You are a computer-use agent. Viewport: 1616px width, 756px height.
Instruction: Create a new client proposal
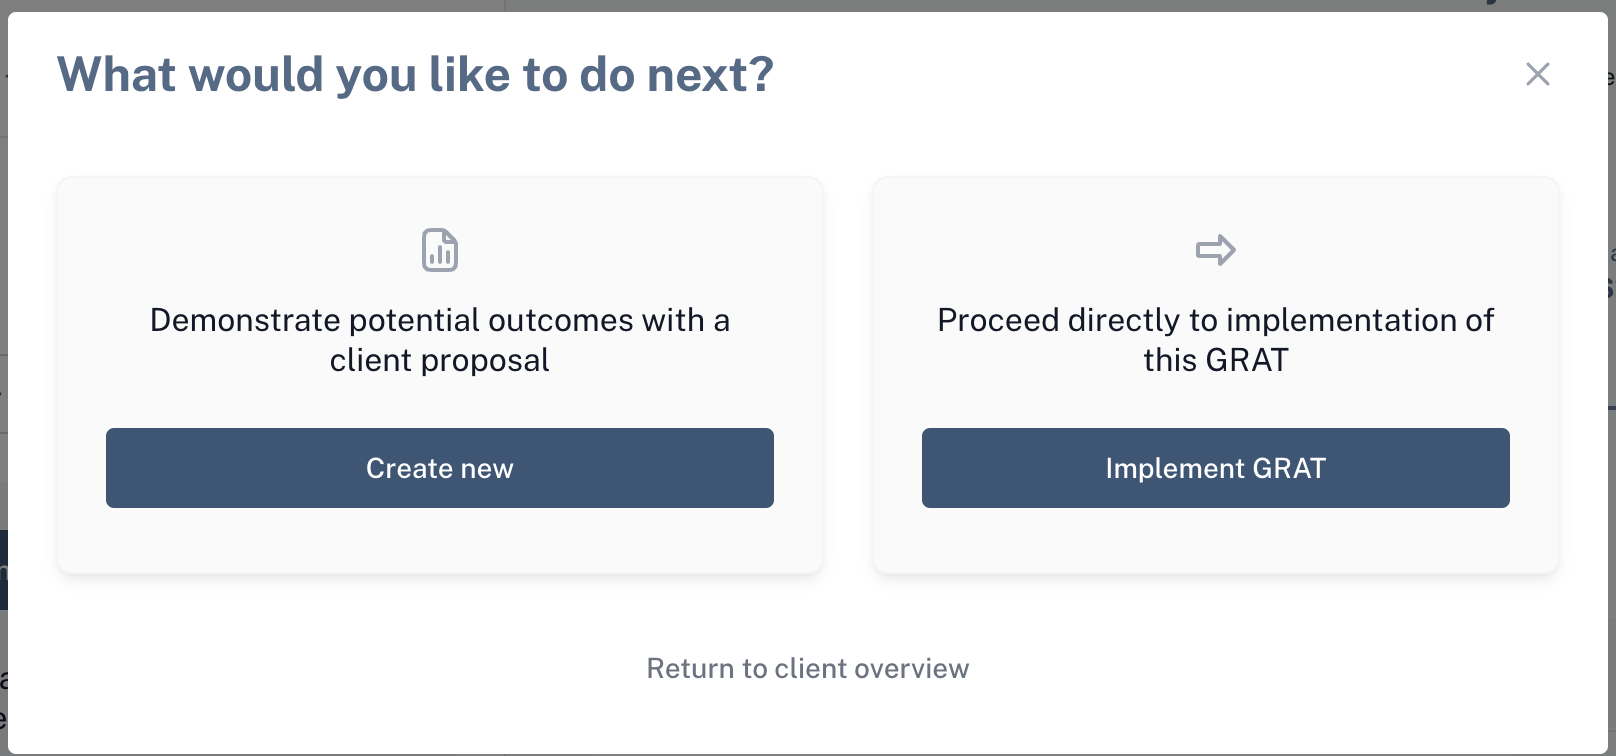440,468
